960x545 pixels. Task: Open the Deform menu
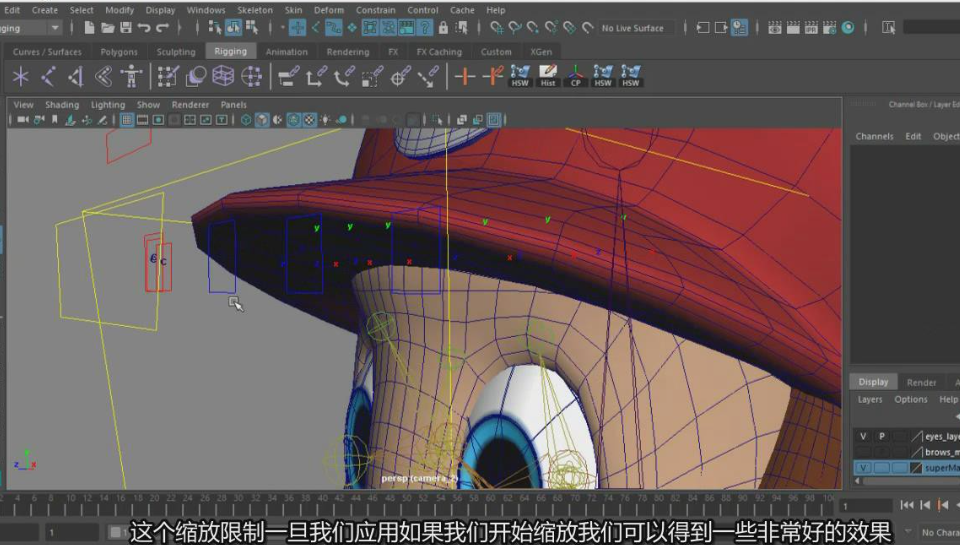[x=329, y=10]
